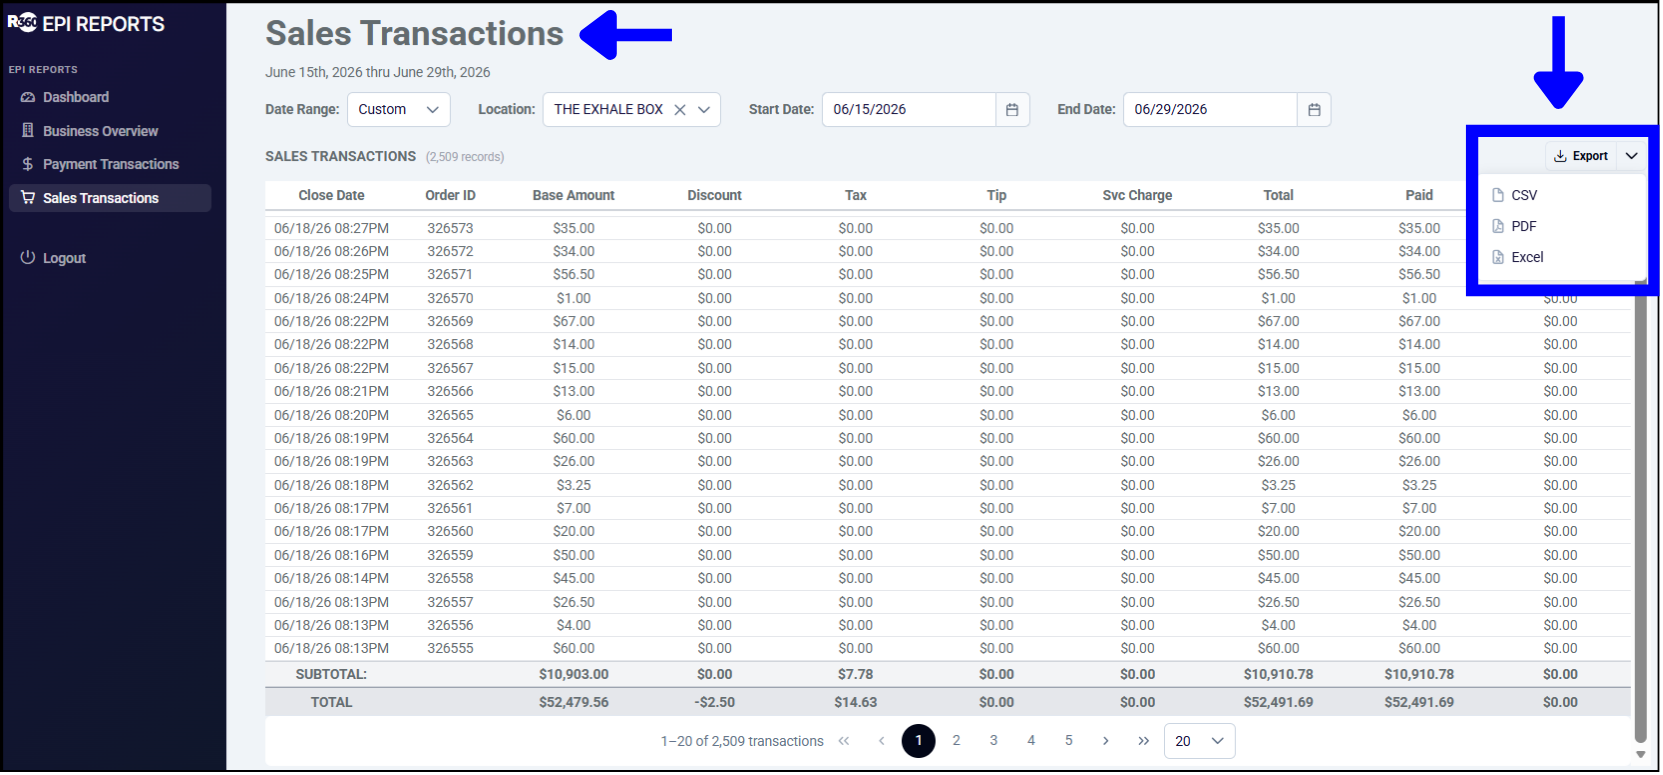Image resolution: width=1663 pixels, height=775 pixels.
Task: Open Dashboard in the sidebar
Action: (x=76, y=97)
